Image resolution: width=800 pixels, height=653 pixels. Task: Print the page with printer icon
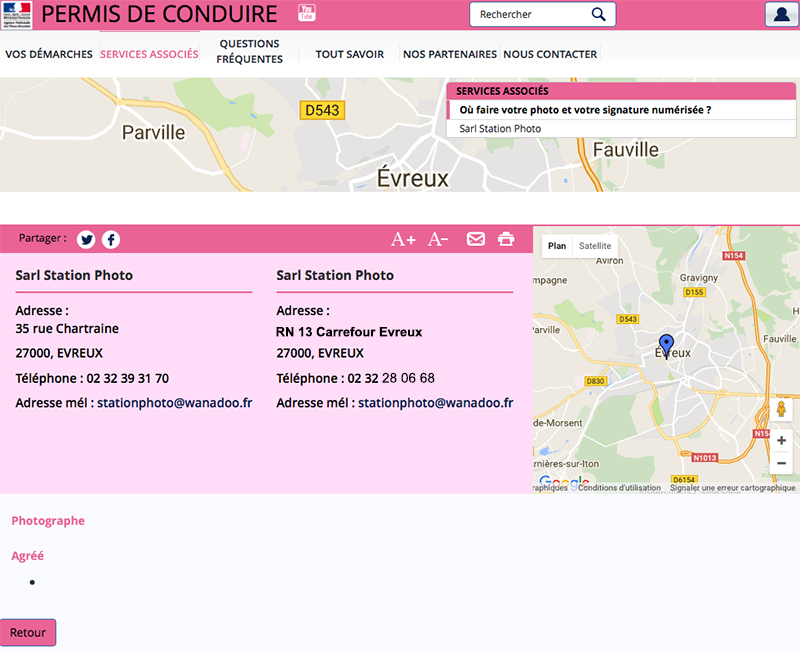coord(506,239)
